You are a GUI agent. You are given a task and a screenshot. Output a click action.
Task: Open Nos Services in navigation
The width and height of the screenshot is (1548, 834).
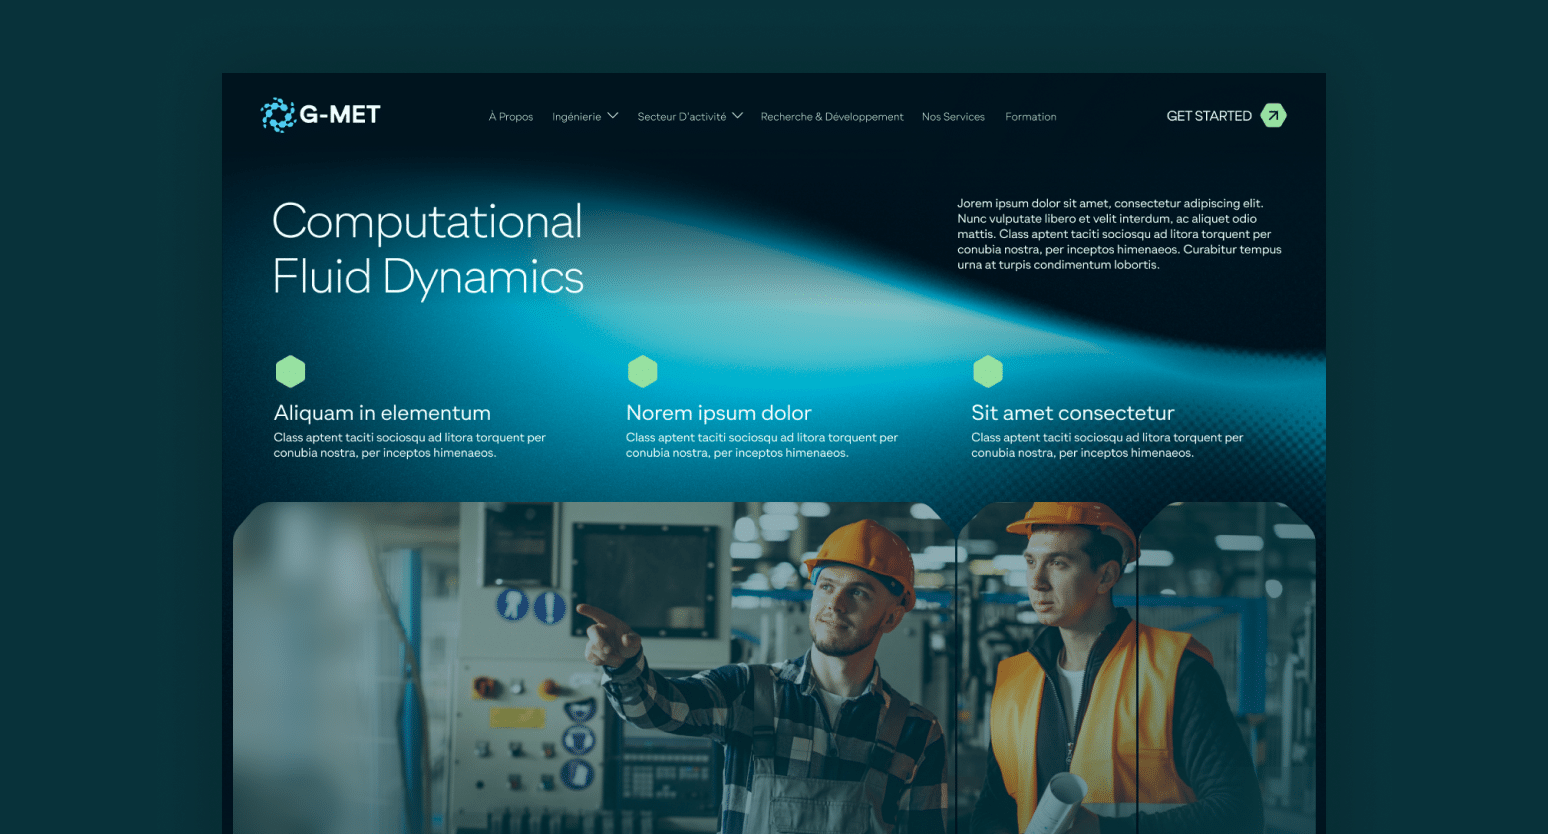(x=953, y=117)
